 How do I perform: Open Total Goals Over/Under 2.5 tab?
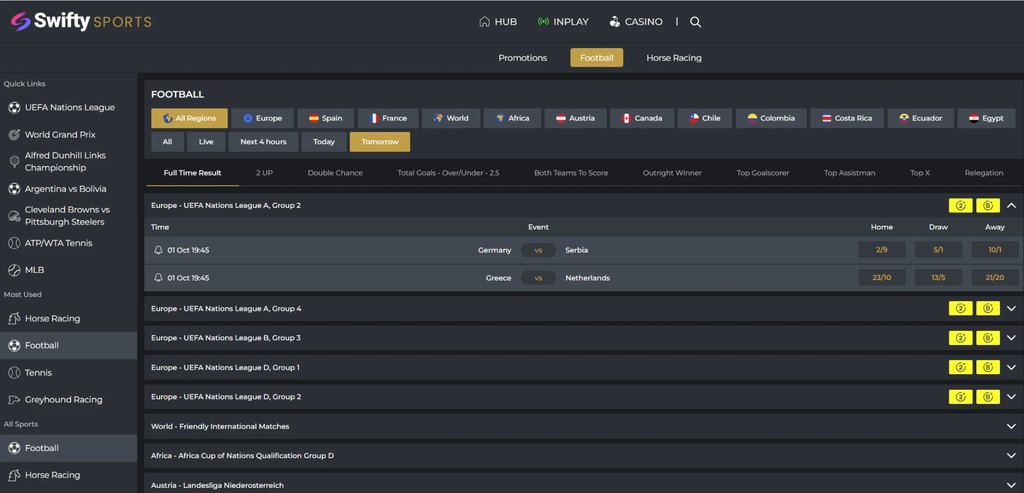tap(448, 173)
